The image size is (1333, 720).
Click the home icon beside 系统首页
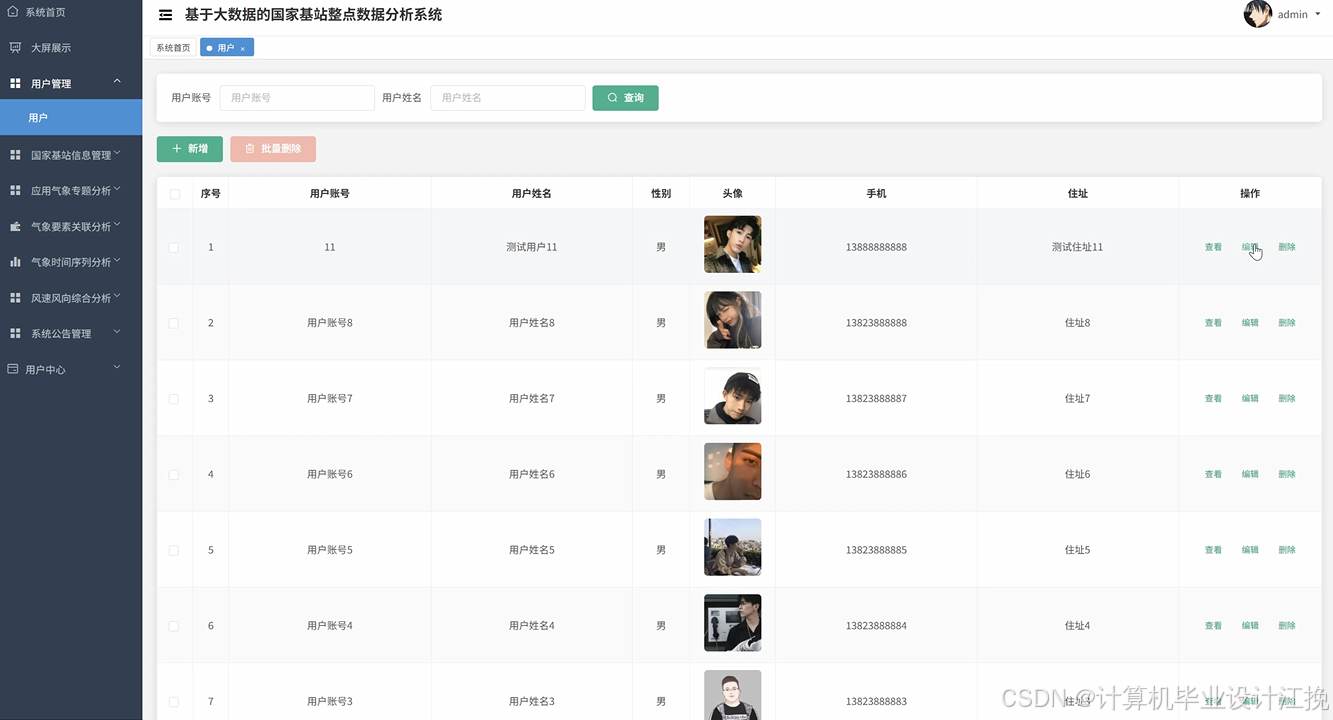(x=13, y=12)
